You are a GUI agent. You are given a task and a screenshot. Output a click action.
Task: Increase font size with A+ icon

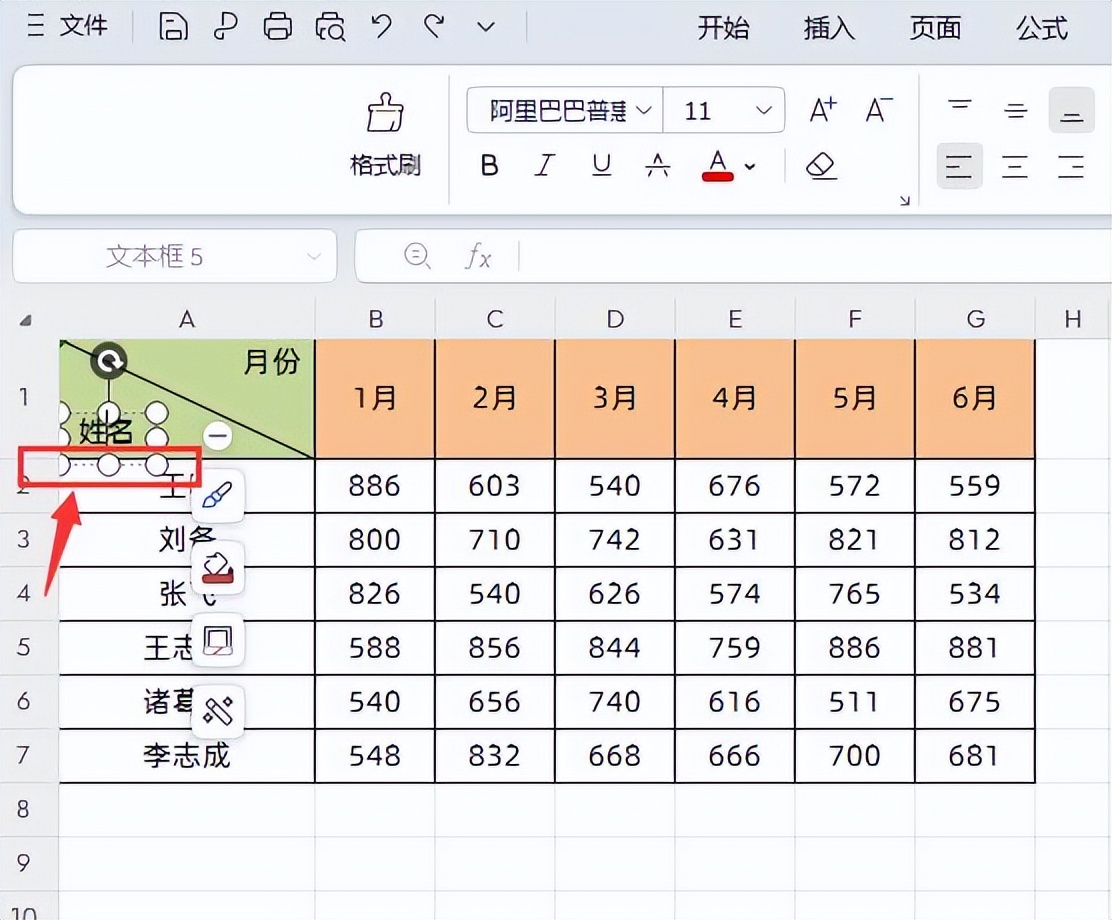click(822, 110)
